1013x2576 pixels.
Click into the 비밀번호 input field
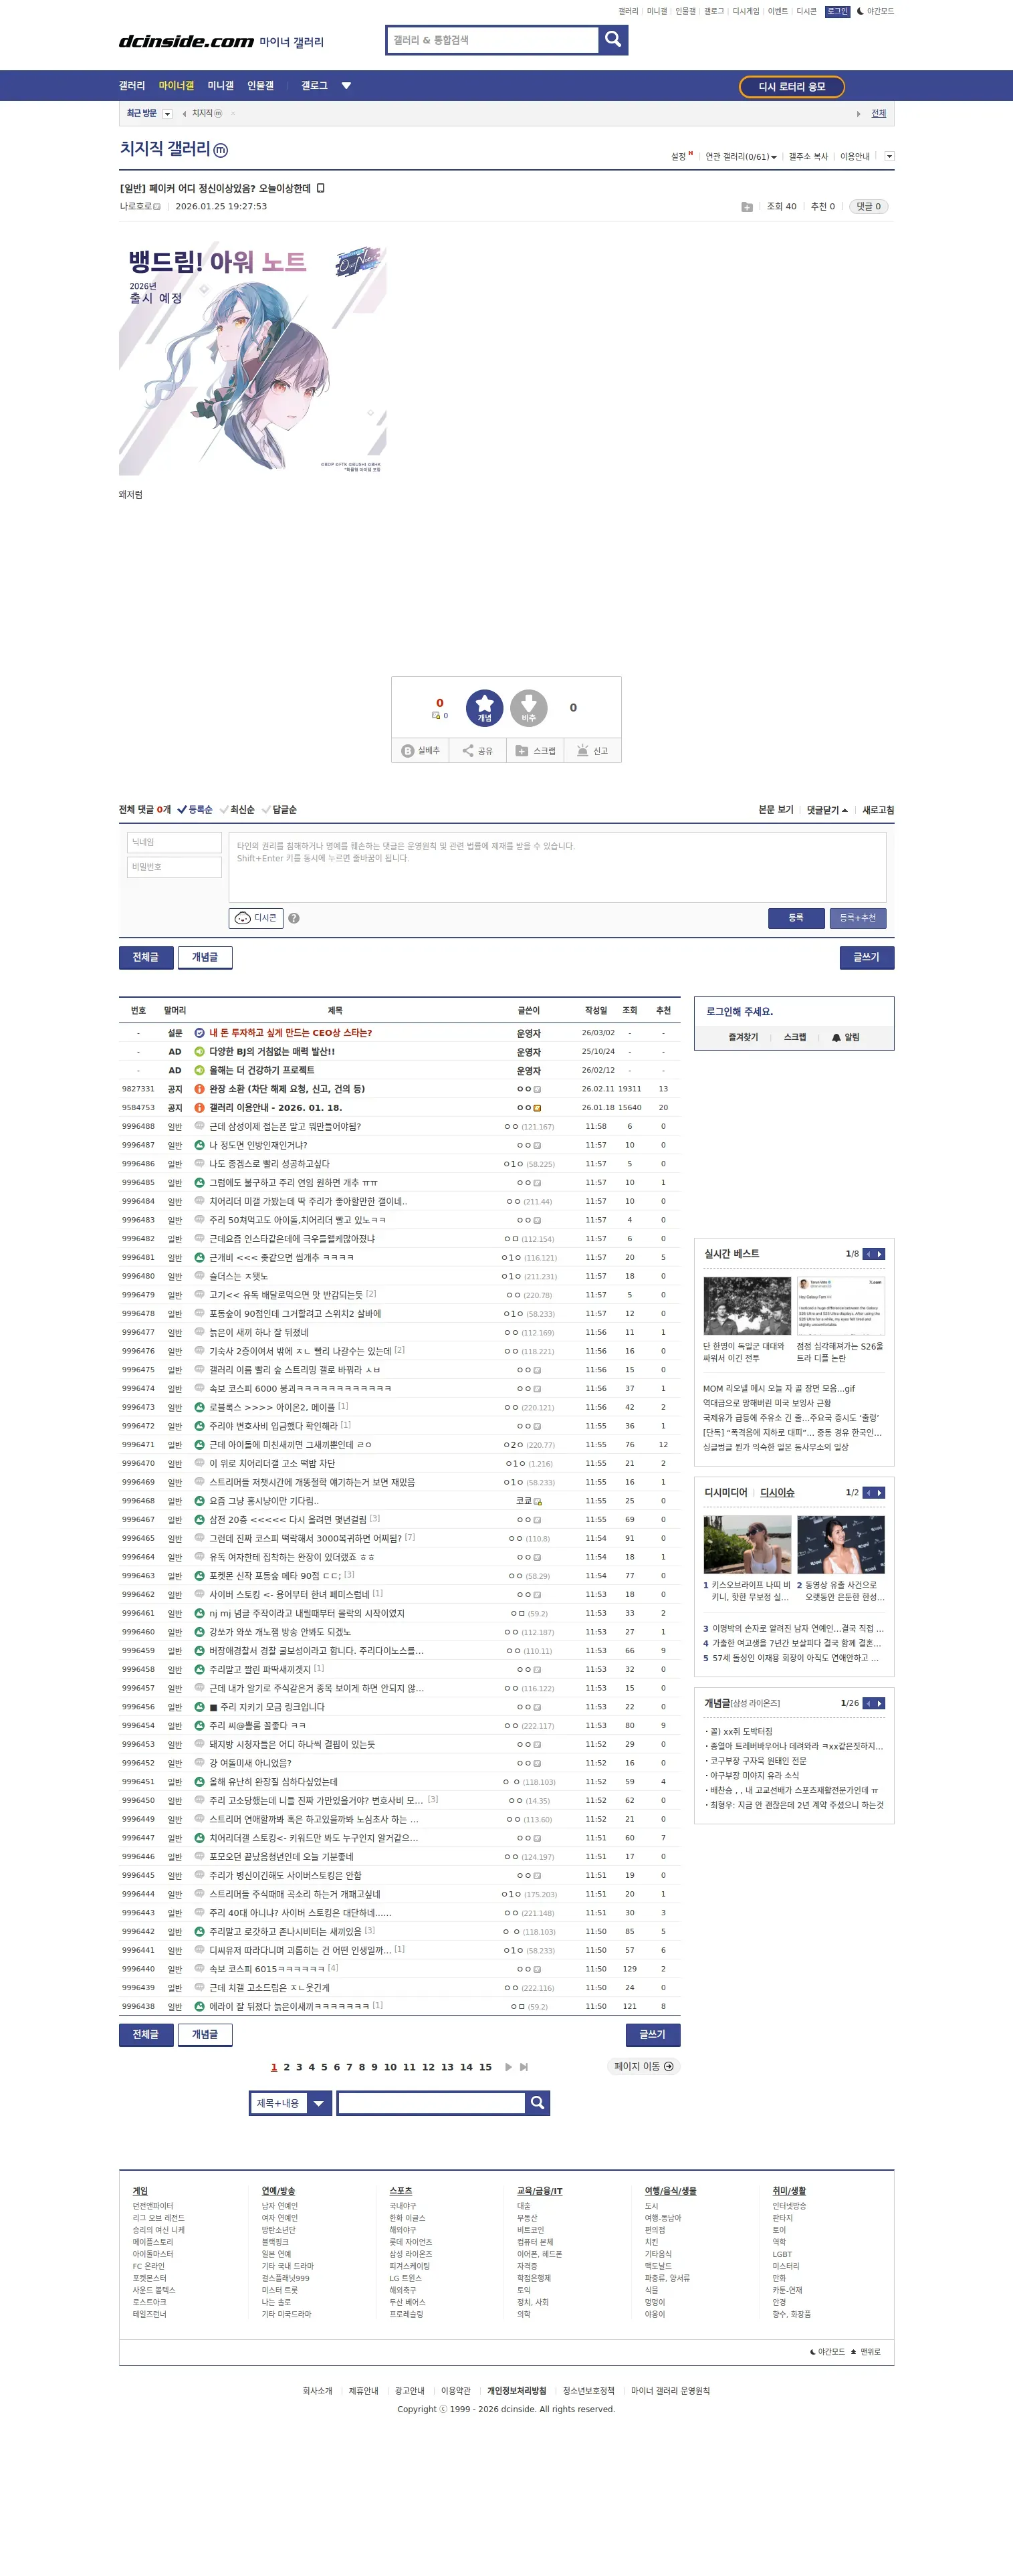coord(174,867)
